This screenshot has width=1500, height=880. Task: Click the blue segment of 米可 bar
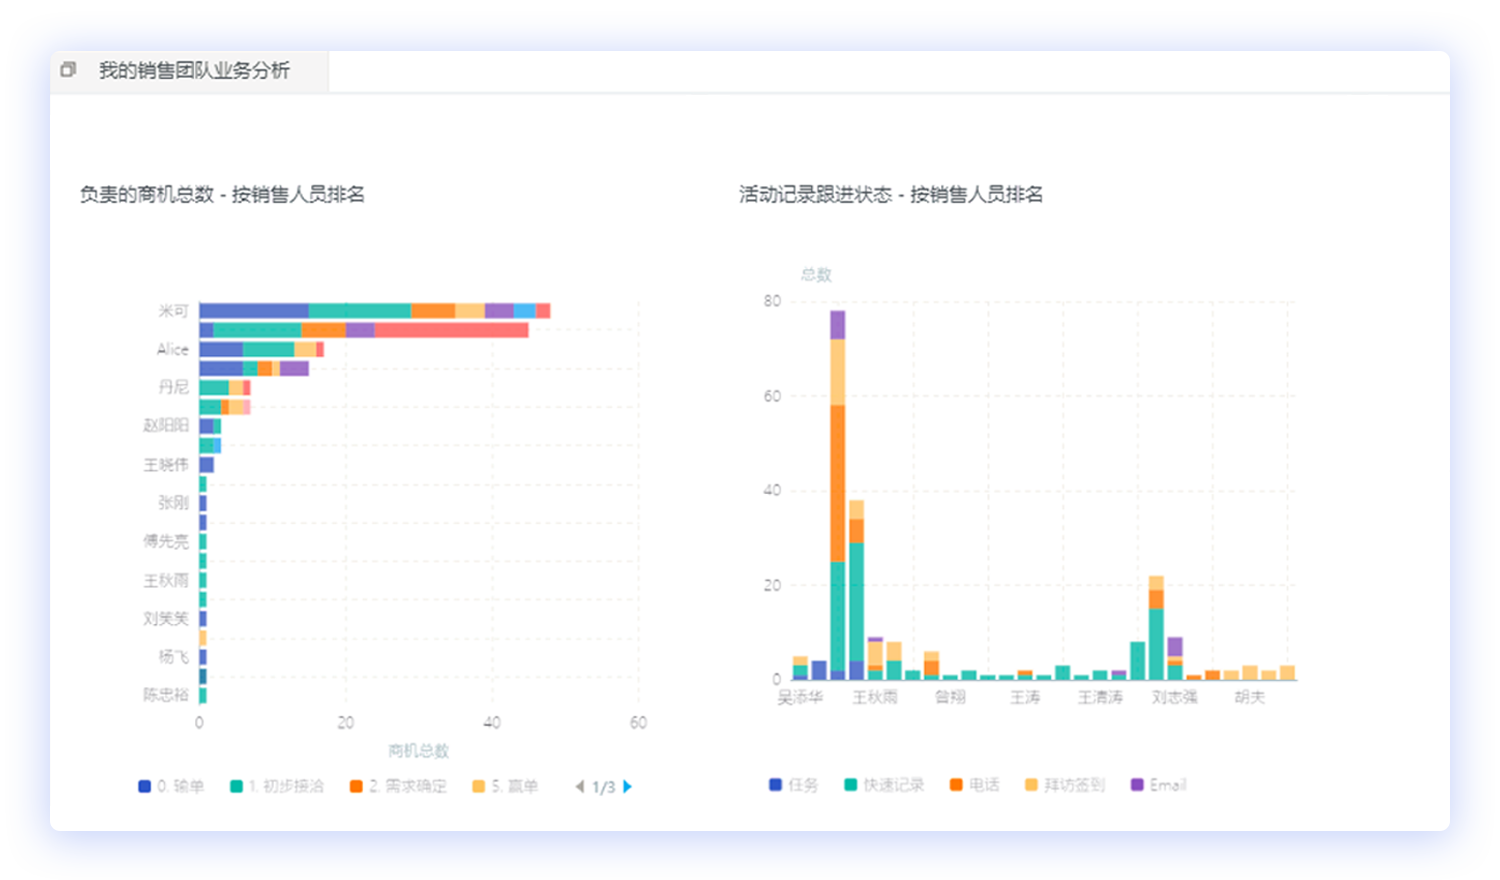click(254, 311)
